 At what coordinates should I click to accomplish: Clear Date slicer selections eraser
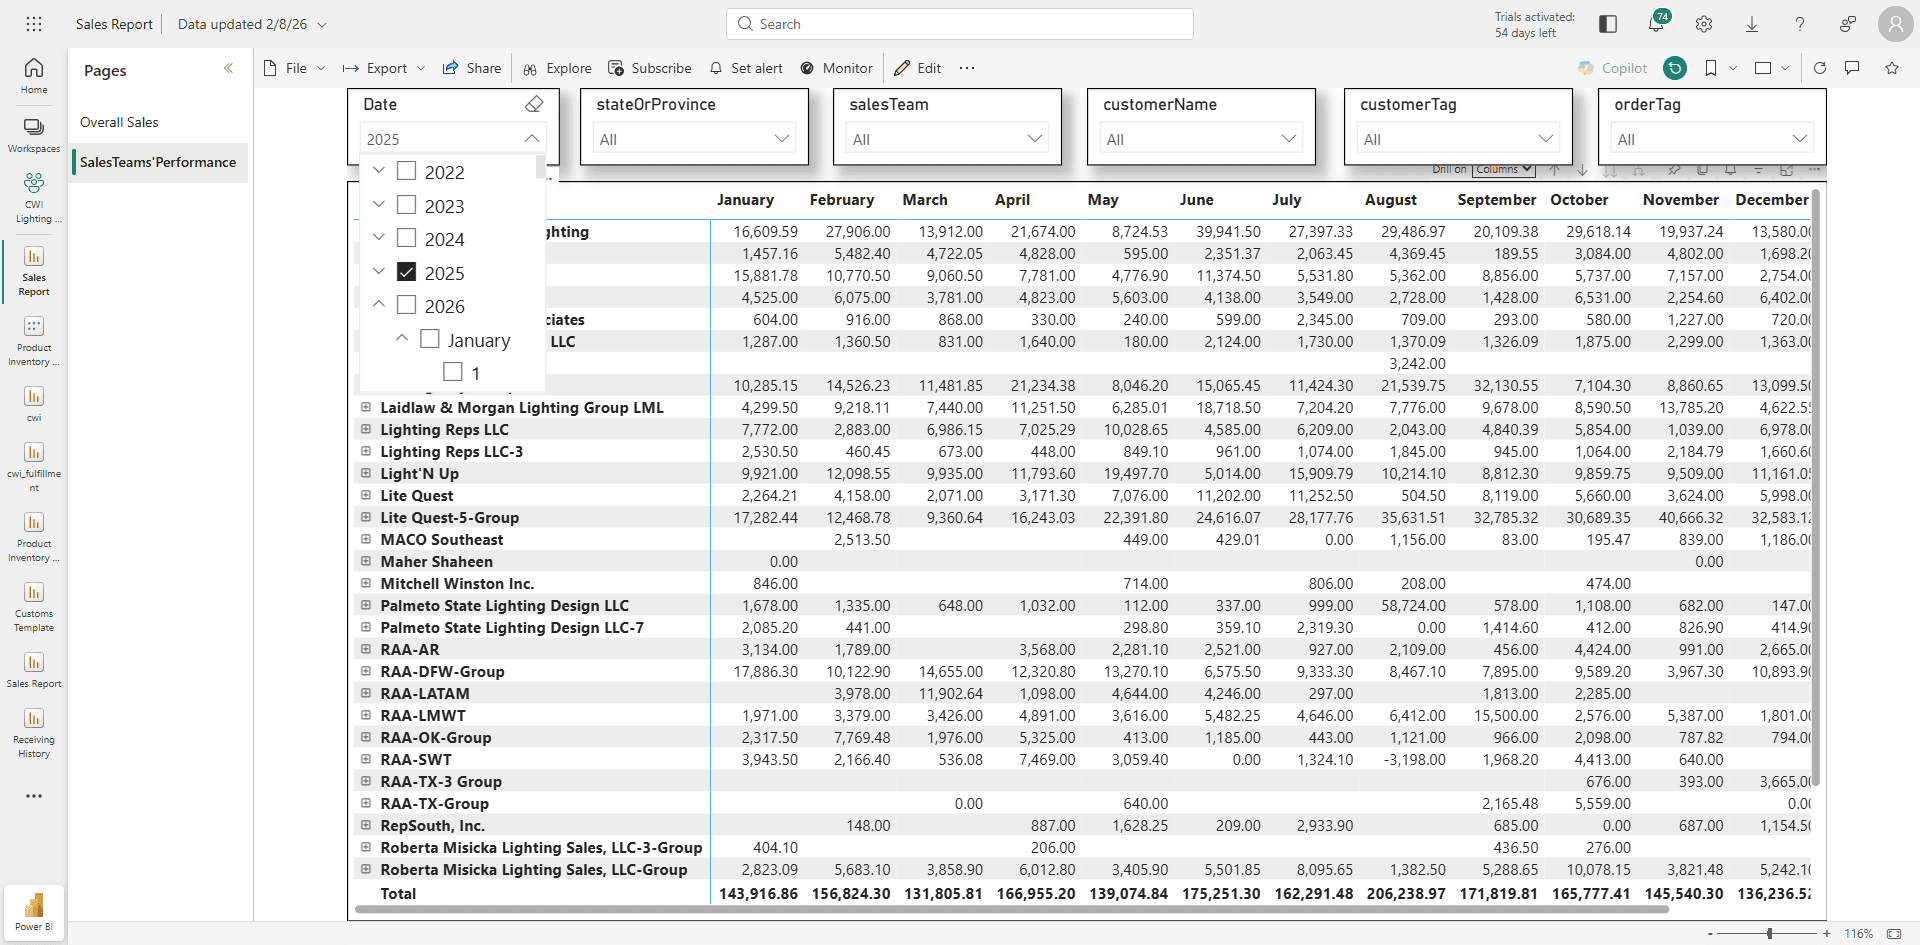[534, 104]
